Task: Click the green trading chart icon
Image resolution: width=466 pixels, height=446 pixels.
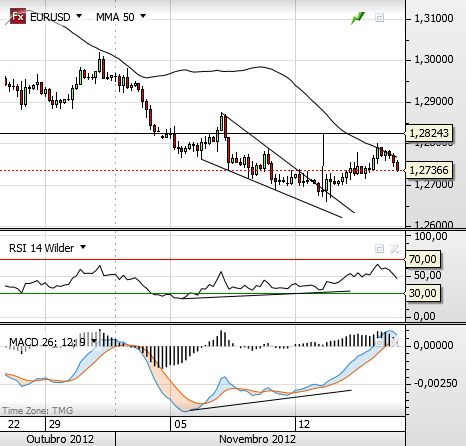Action: click(358, 18)
